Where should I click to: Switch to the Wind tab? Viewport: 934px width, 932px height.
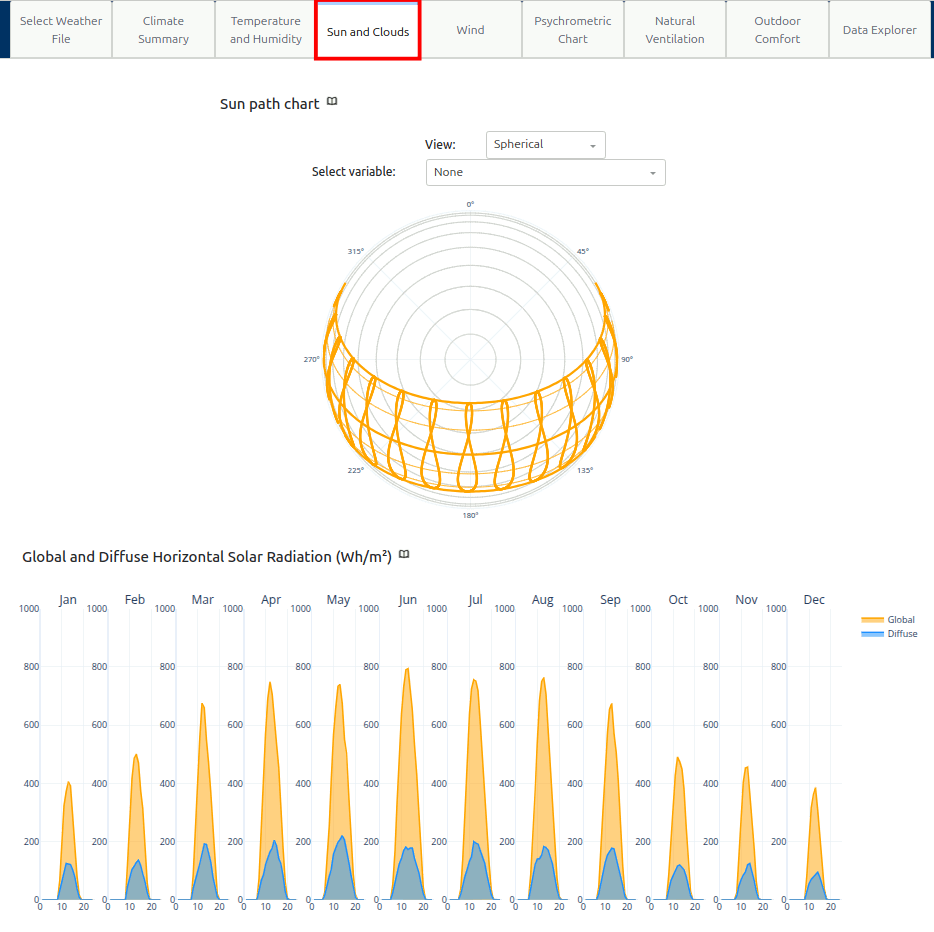(x=470, y=30)
